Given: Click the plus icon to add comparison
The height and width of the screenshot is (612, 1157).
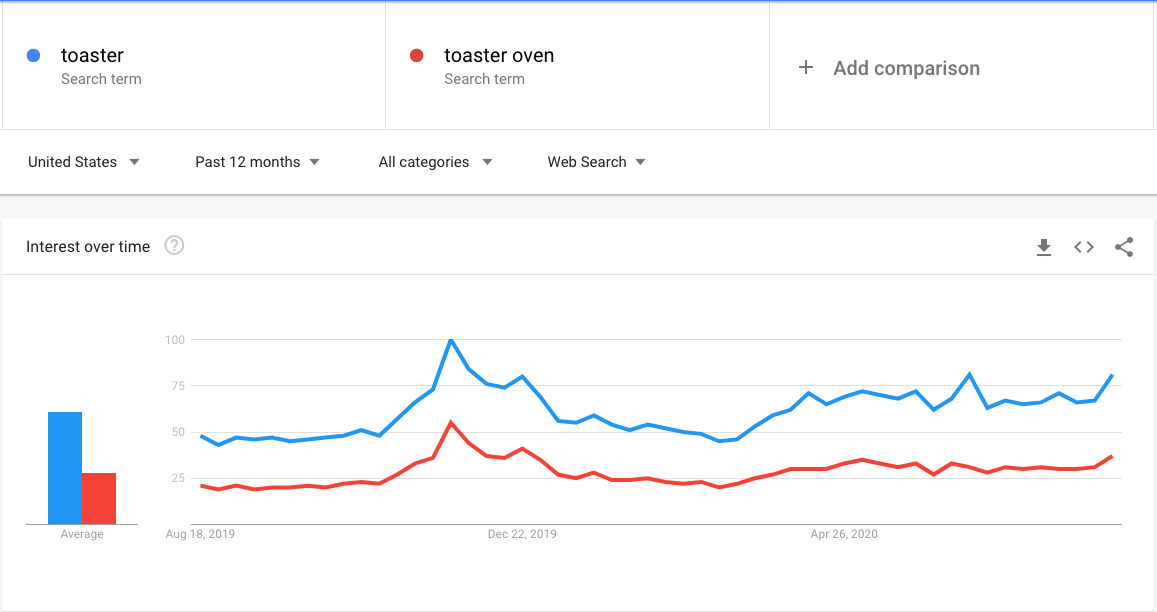Looking at the screenshot, I should point(806,68).
